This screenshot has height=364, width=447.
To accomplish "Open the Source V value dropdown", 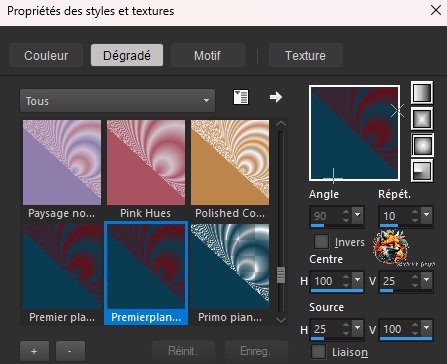I will pos(426,328).
